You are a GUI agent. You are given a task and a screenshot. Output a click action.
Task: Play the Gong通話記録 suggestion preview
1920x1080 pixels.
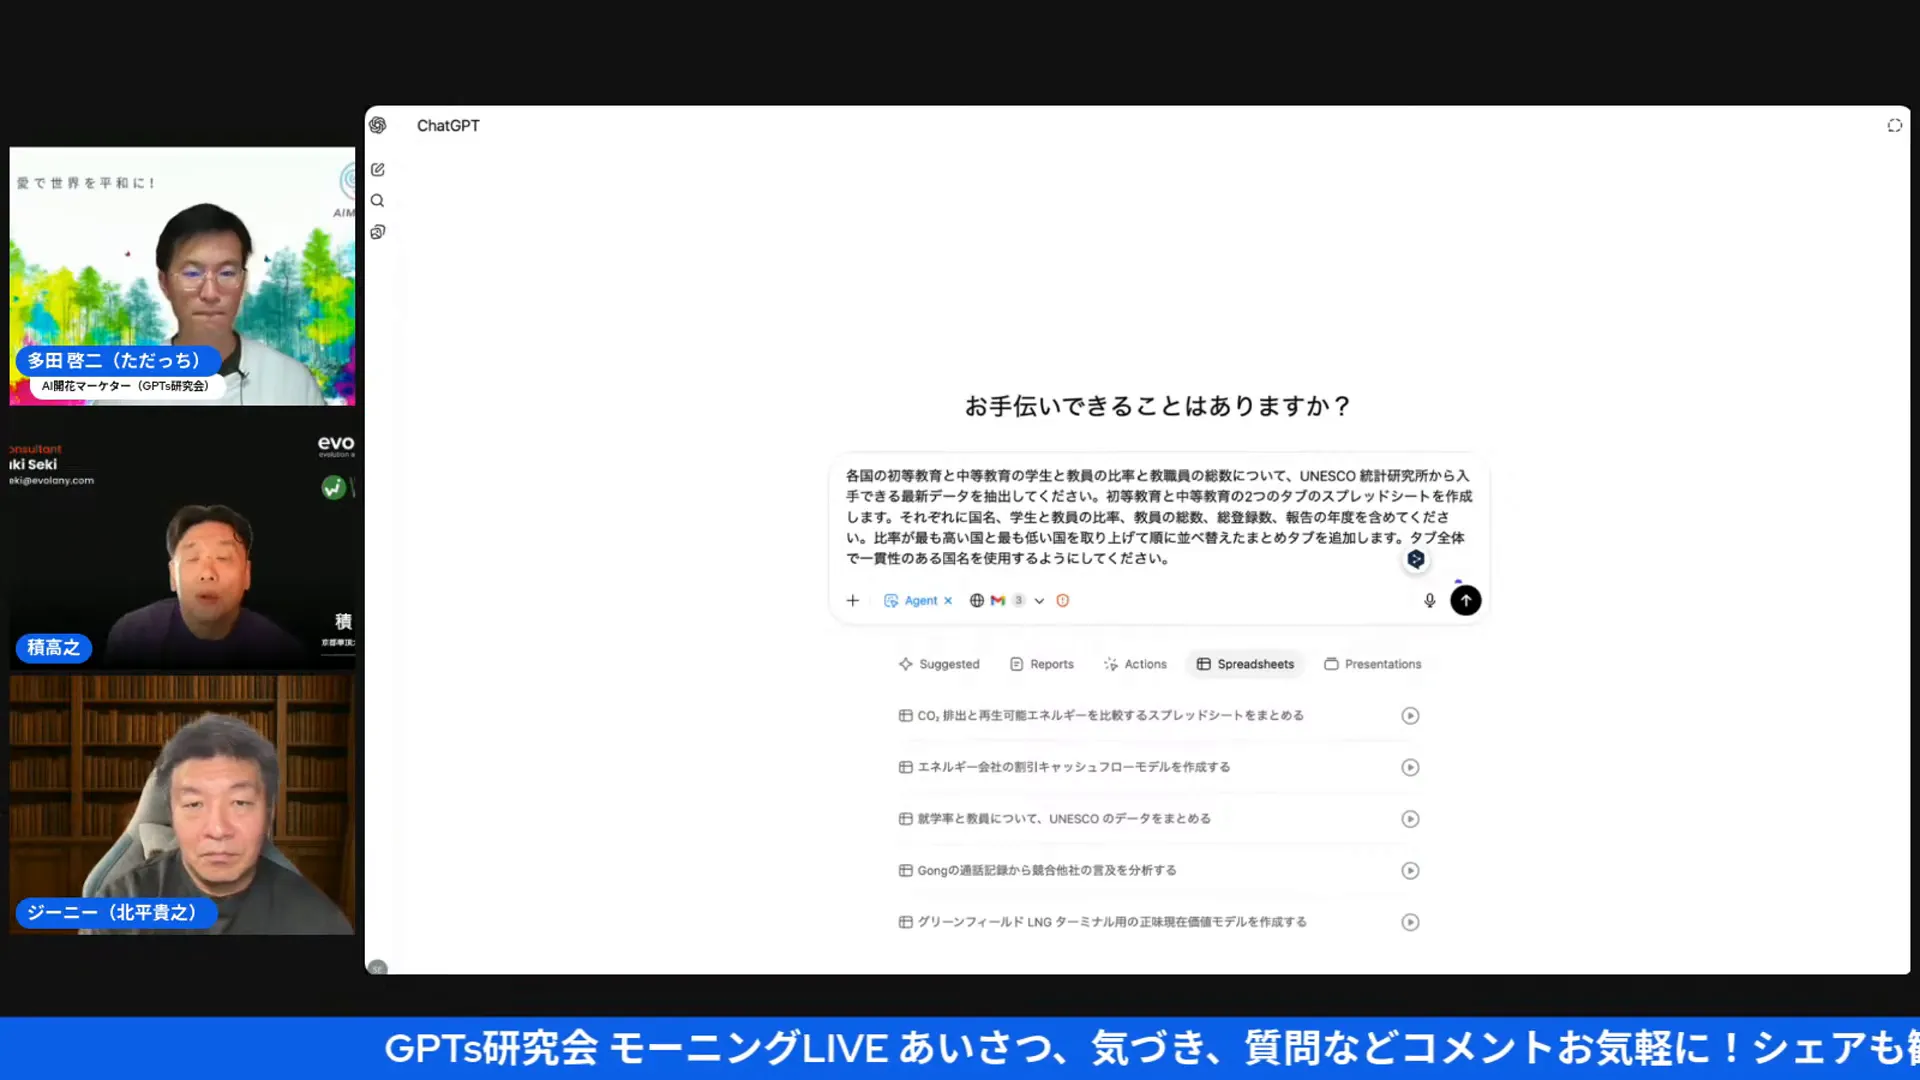(x=1410, y=871)
